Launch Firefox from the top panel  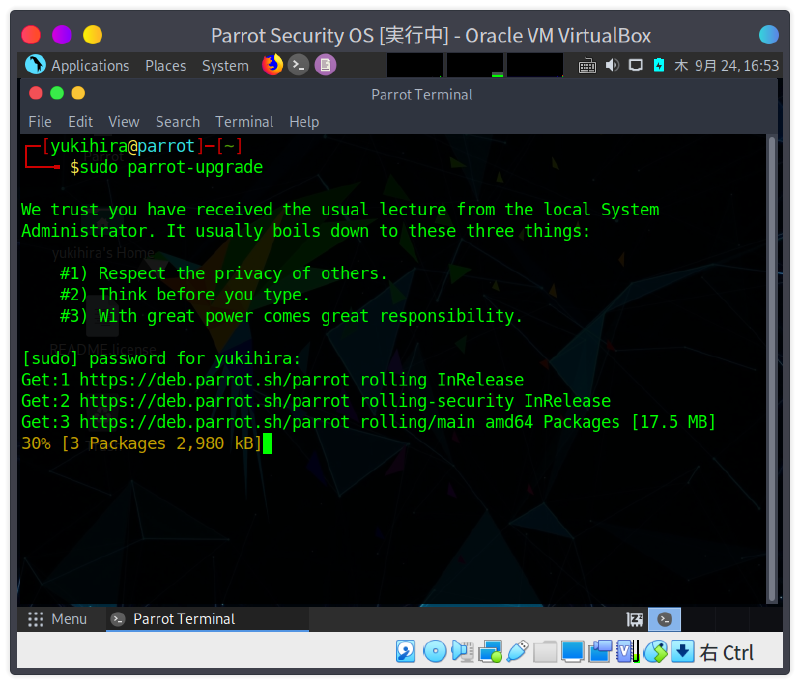point(272,65)
